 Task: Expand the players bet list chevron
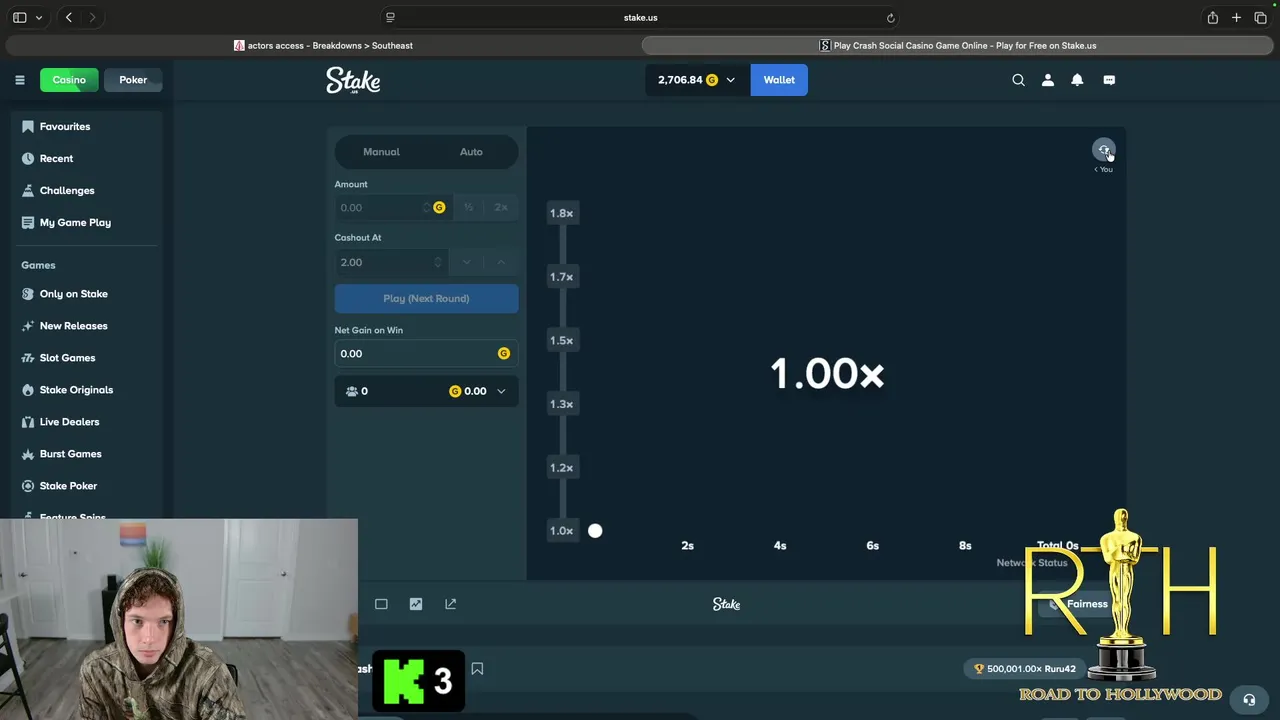click(501, 392)
